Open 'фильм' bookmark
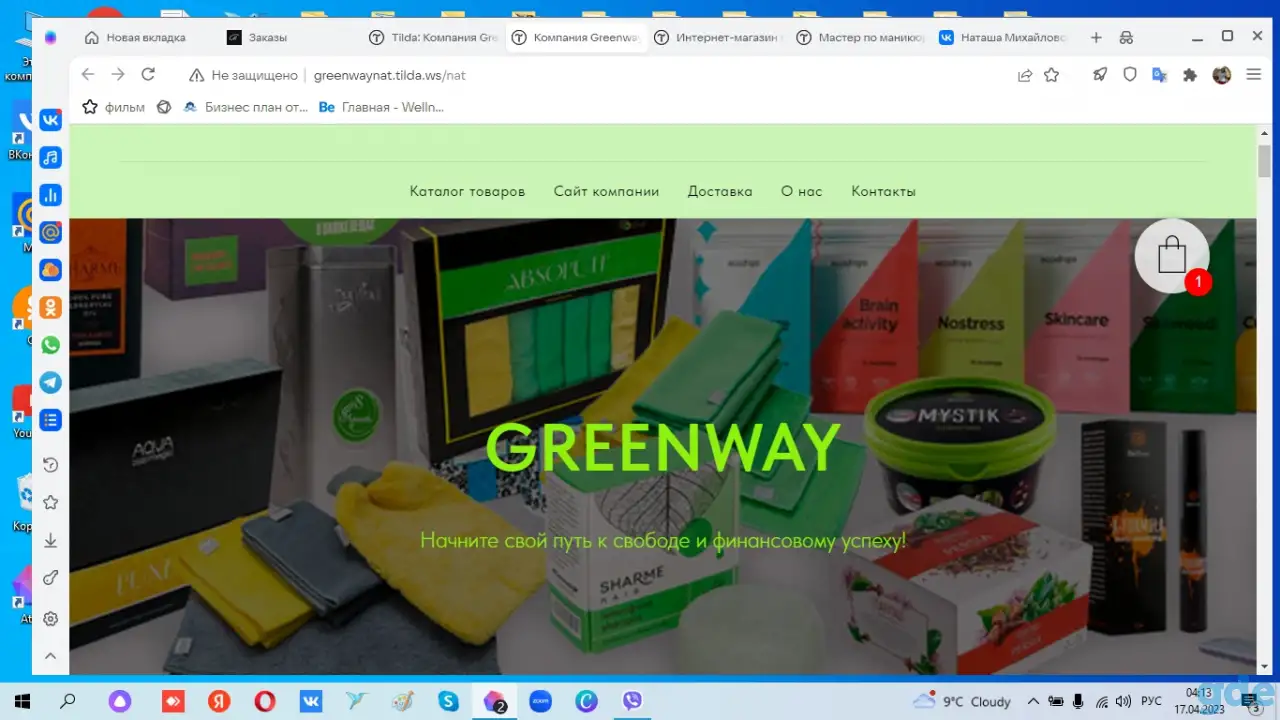Image resolution: width=1280 pixels, height=720 pixels. click(x=113, y=107)
